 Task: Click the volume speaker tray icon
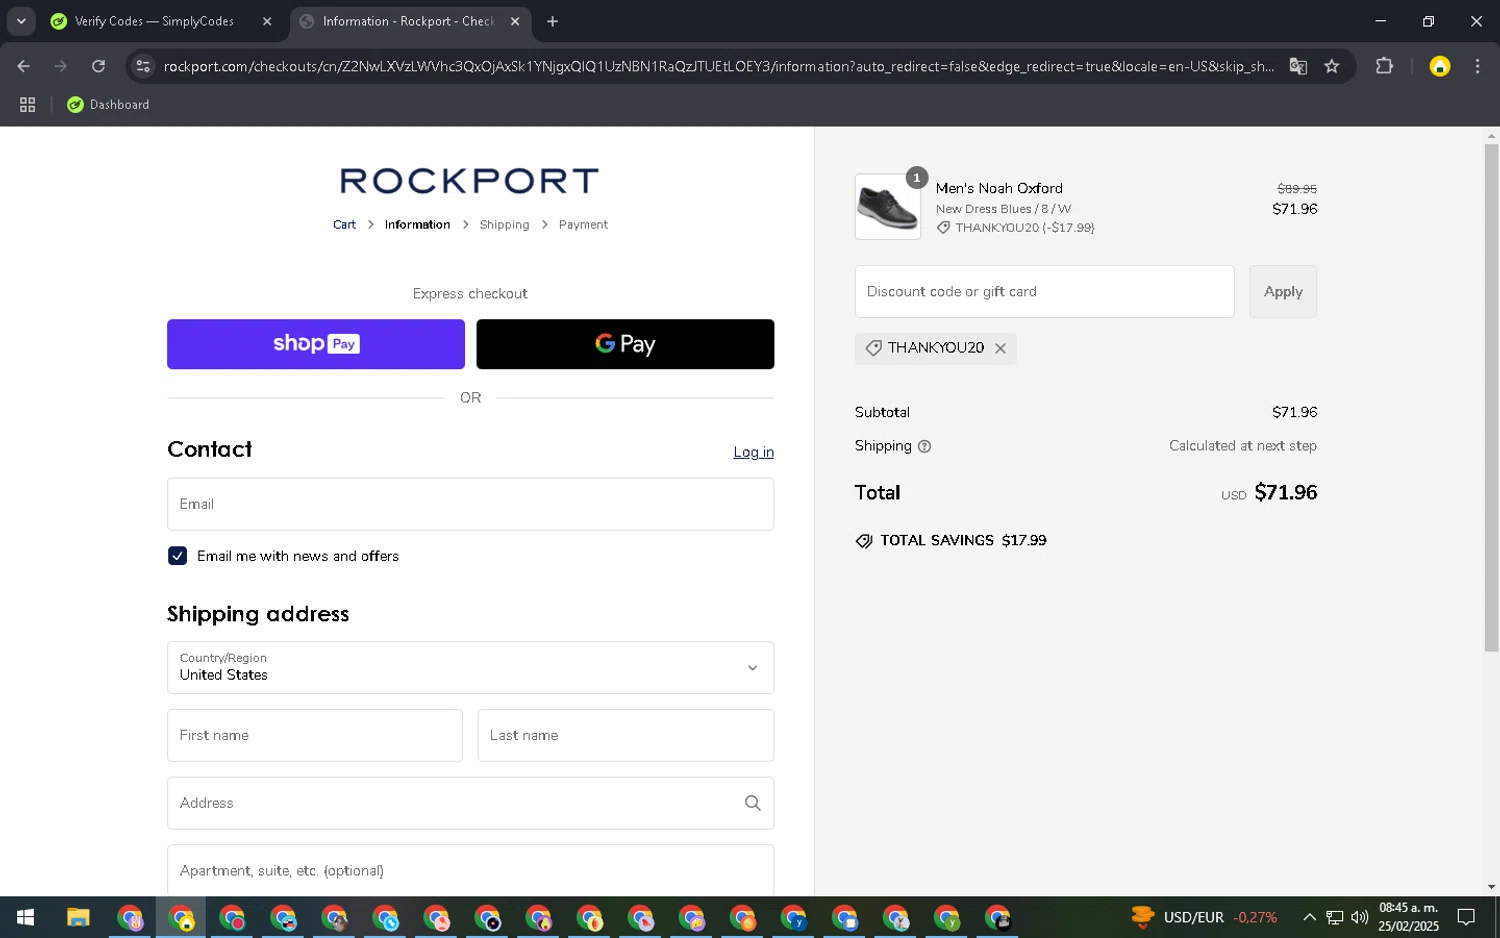tap(1359, 917)
